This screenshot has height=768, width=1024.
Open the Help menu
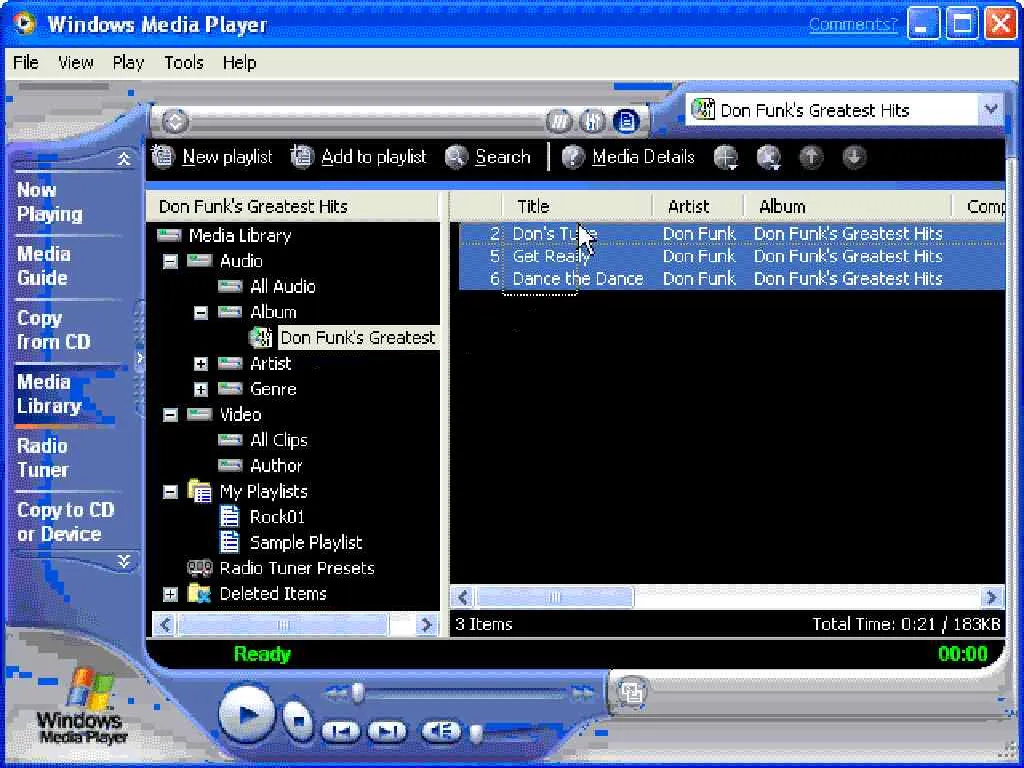[x=239, y=63]
